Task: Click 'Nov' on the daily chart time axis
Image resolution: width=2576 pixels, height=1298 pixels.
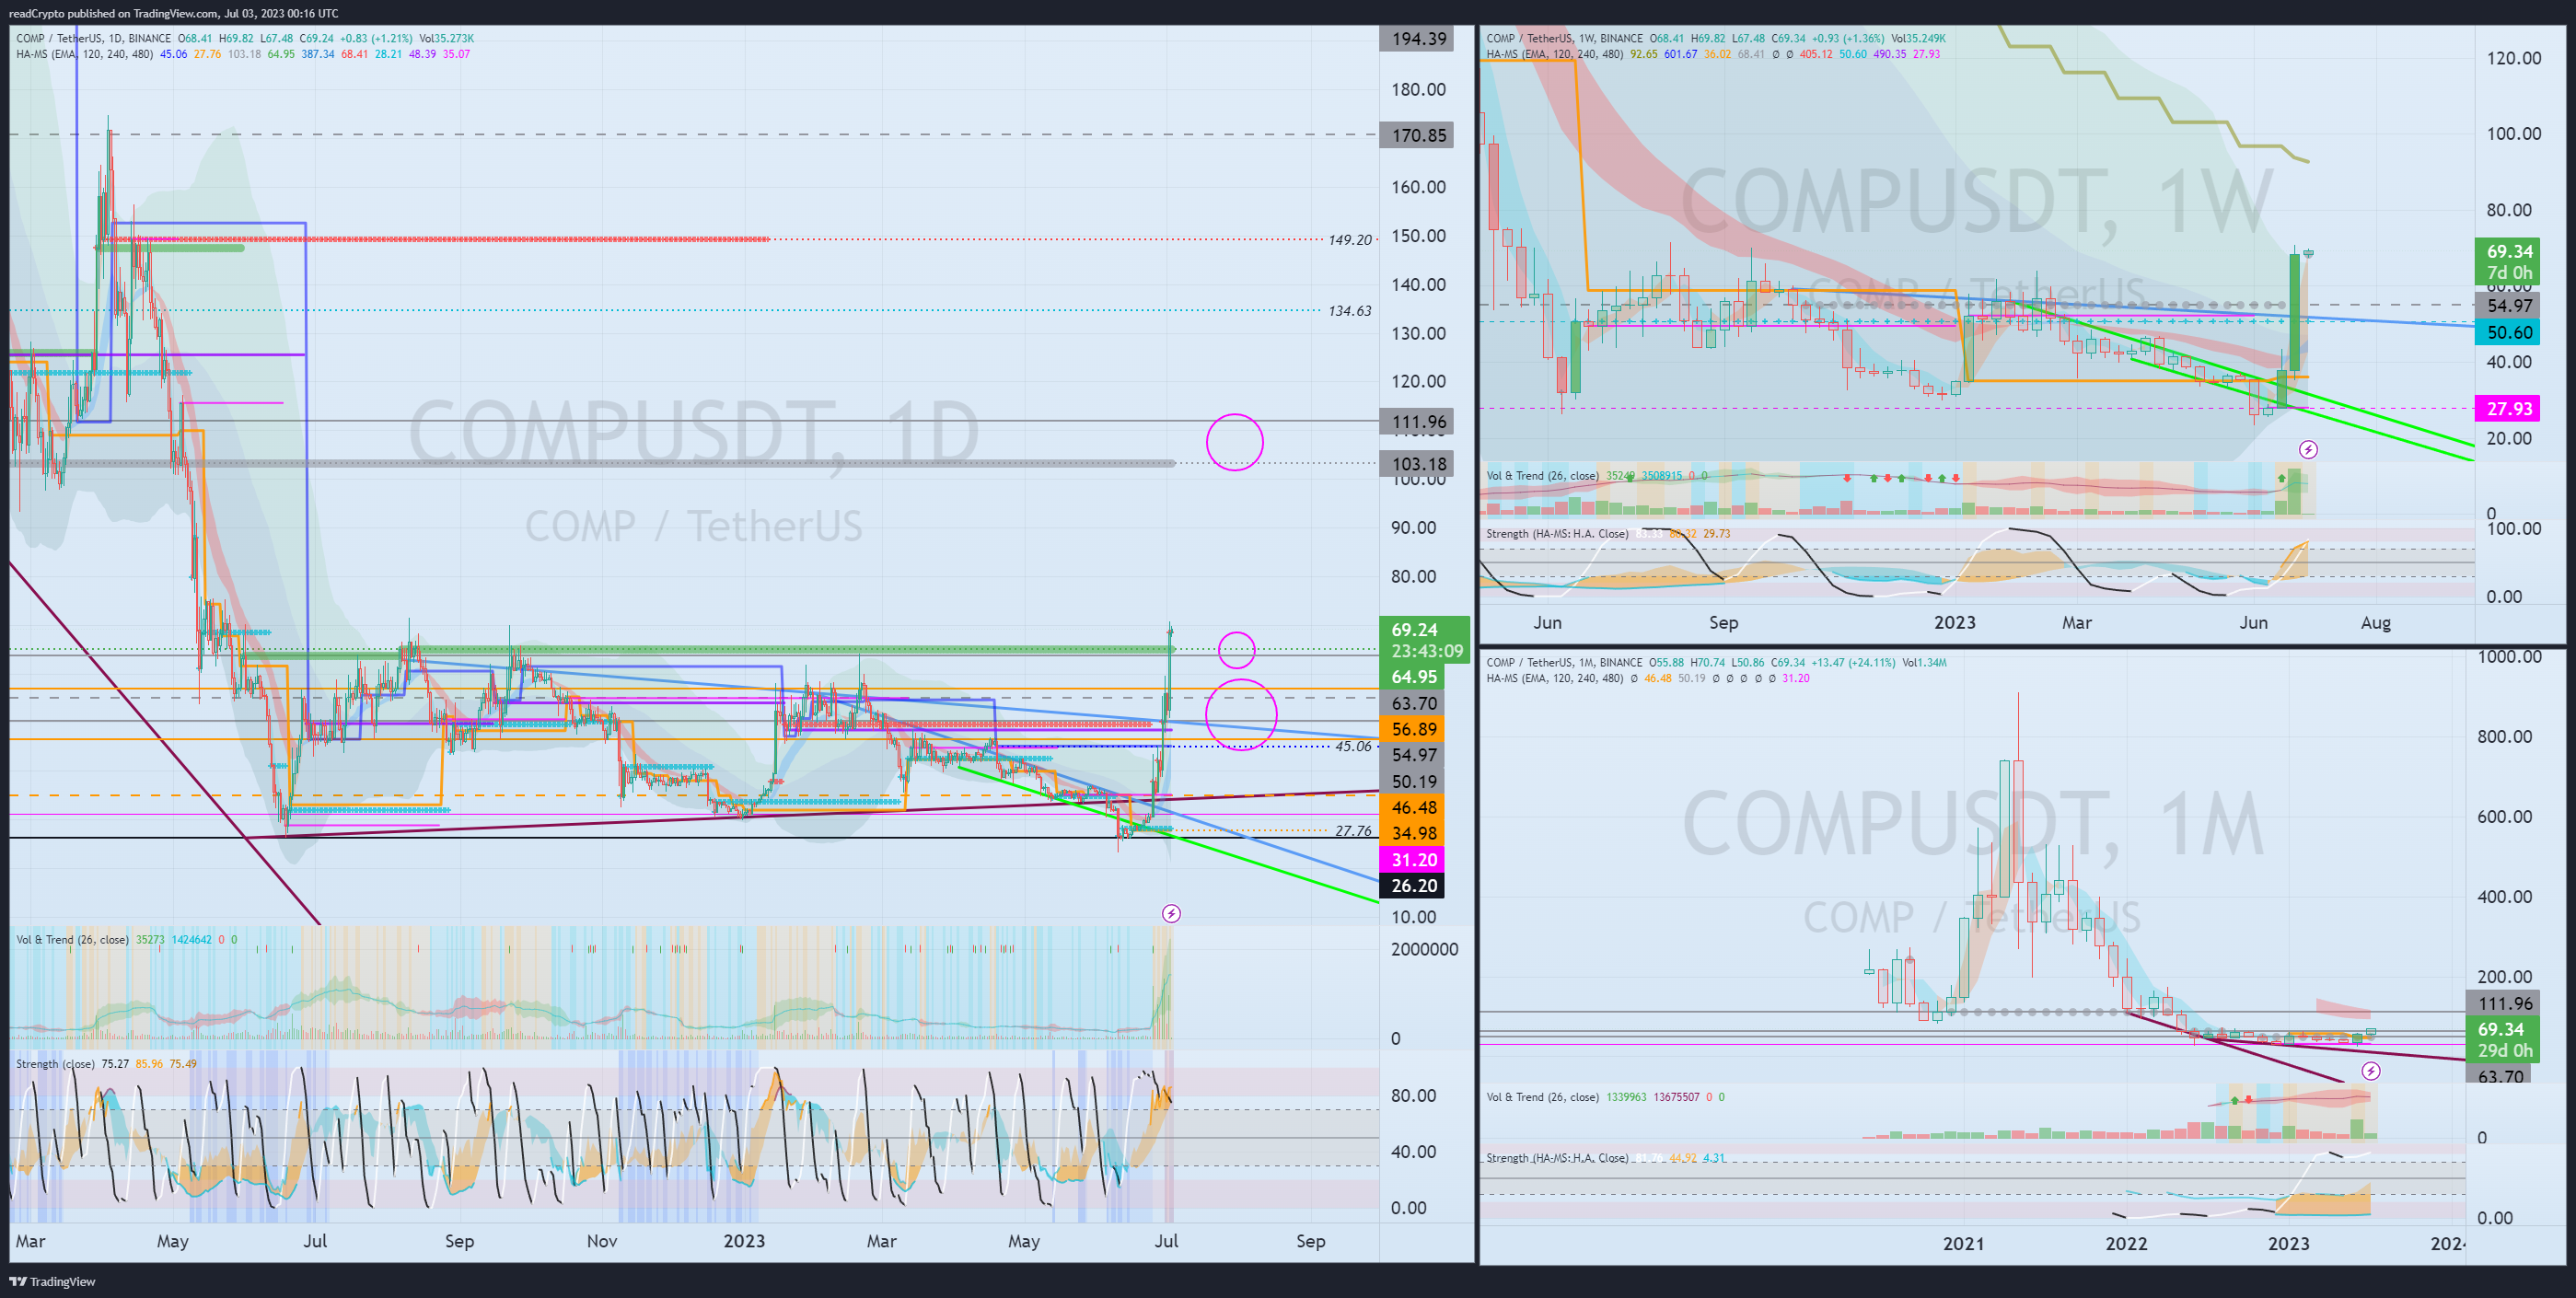Action: [x=602, y=1241]
